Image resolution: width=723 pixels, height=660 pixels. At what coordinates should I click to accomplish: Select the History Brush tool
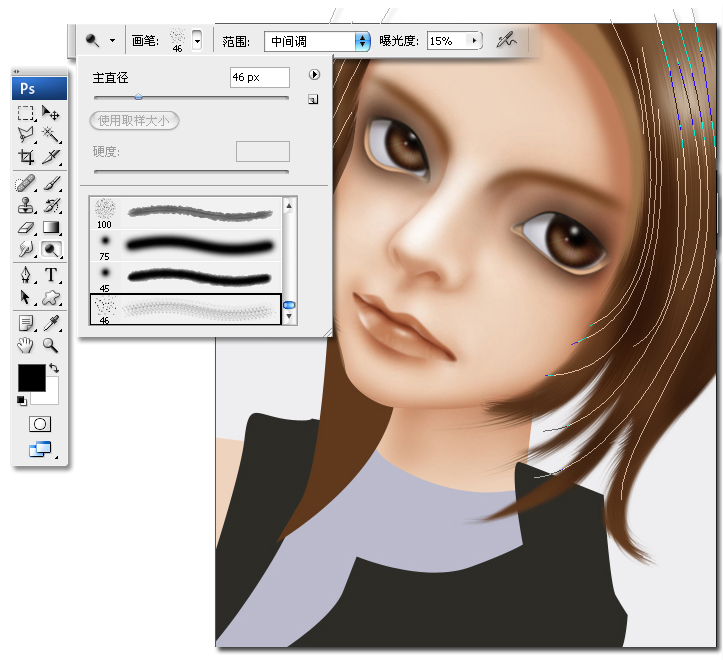[x=51, y=206]
